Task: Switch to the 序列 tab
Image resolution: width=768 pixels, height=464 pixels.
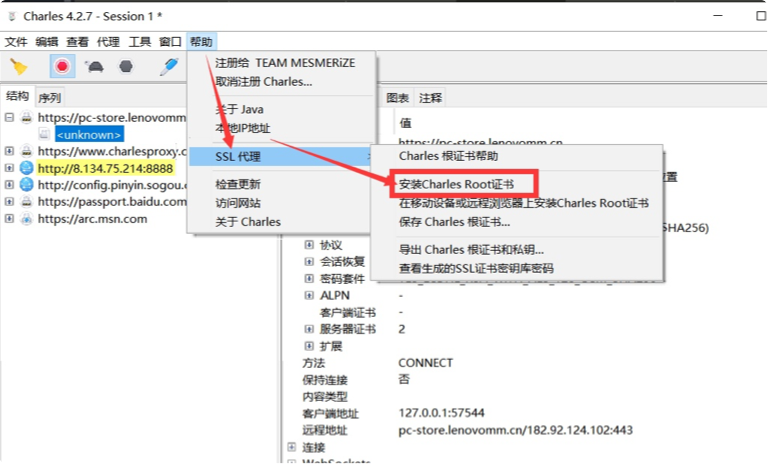Action: (x=49, y=98)
